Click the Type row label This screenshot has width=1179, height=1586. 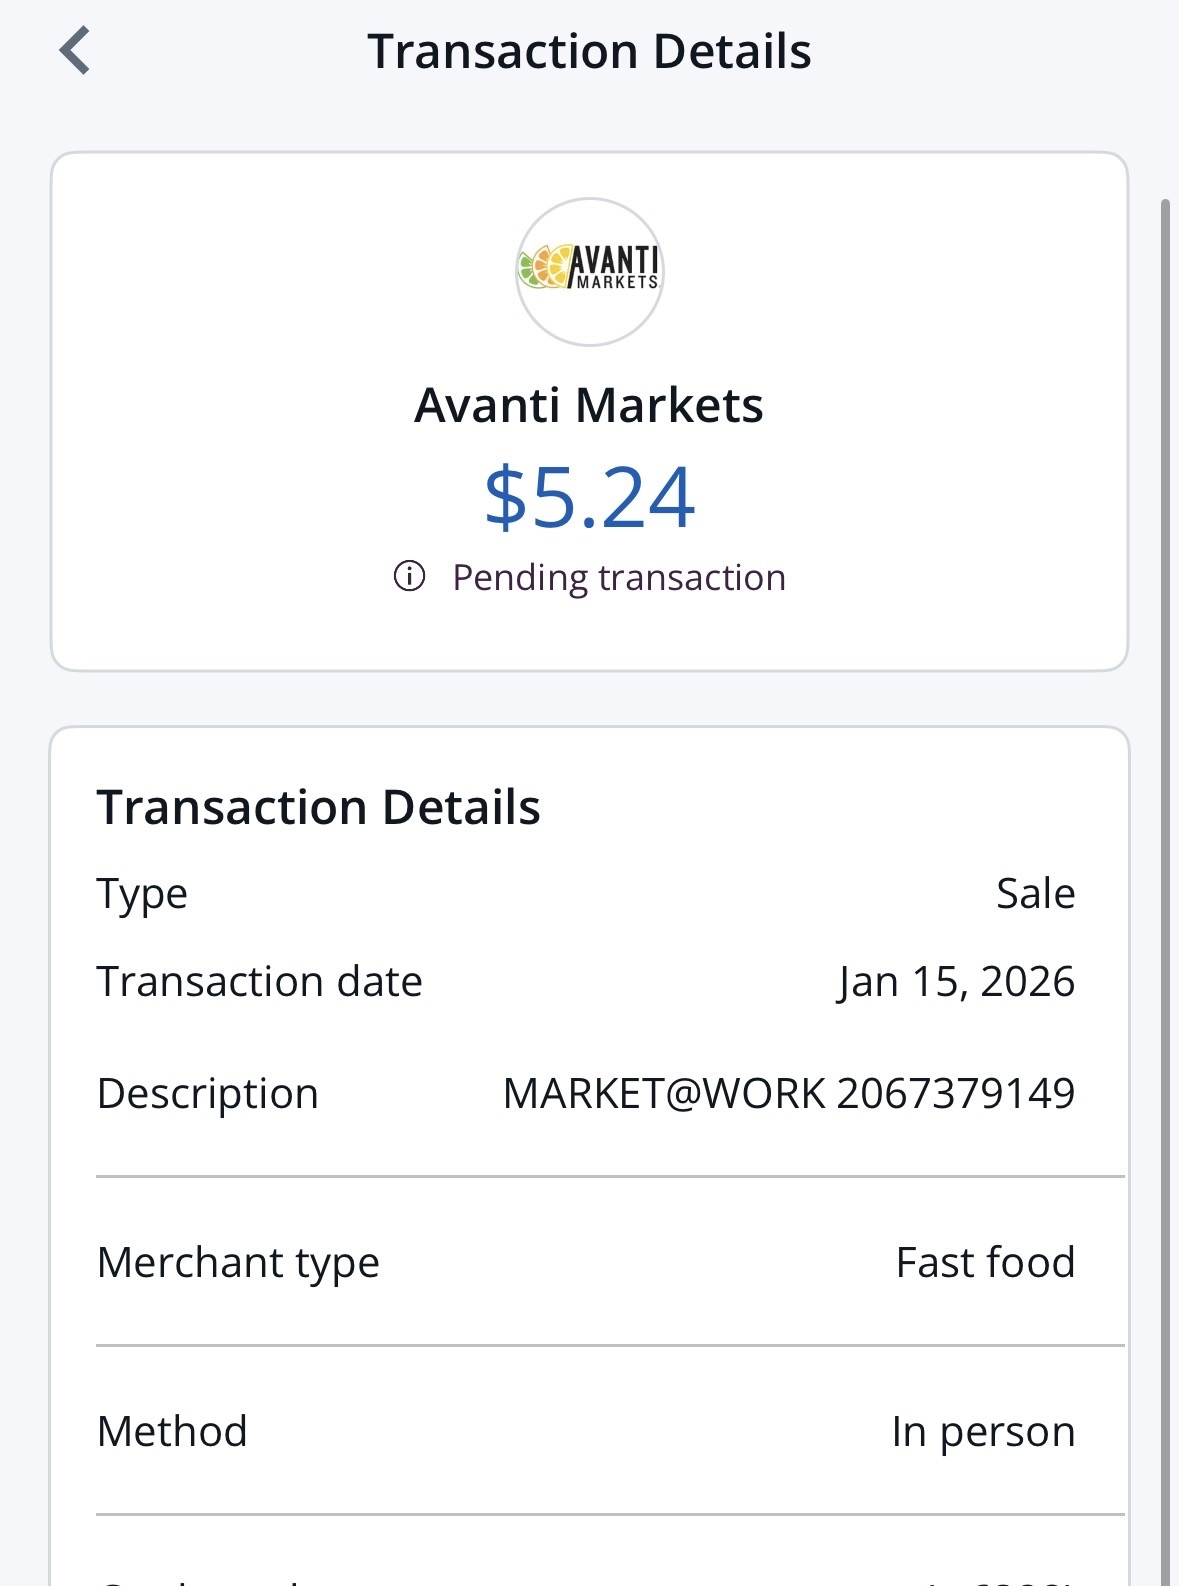[x=142, y=893]
